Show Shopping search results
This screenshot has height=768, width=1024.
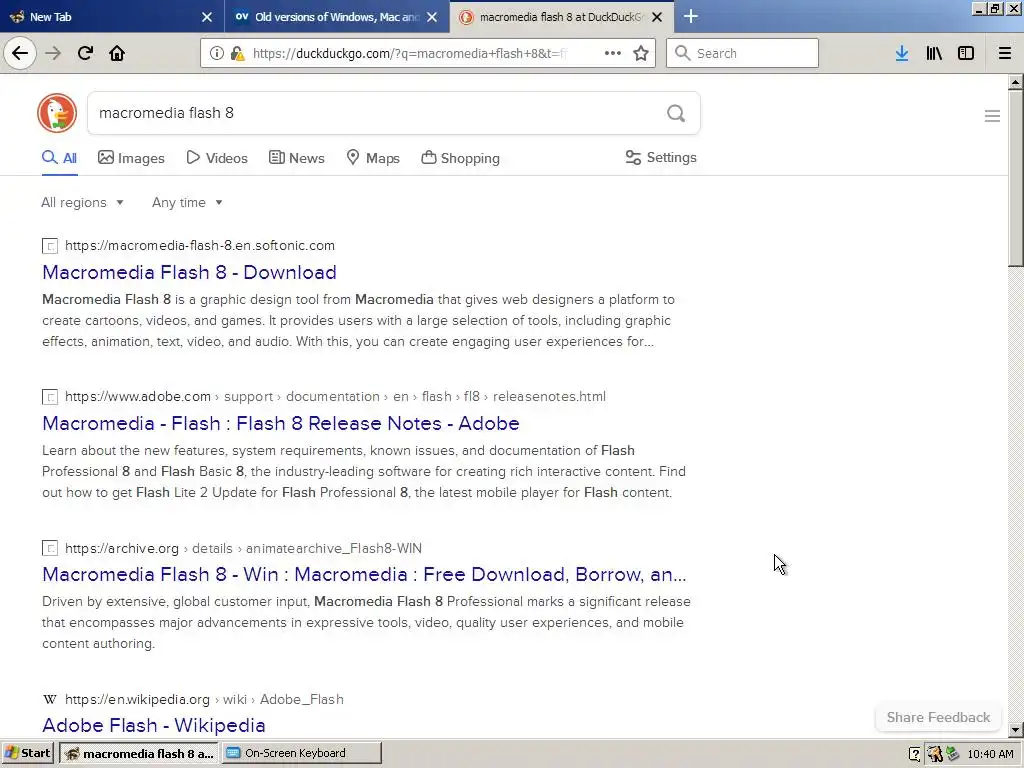click(x=460, y=158)
